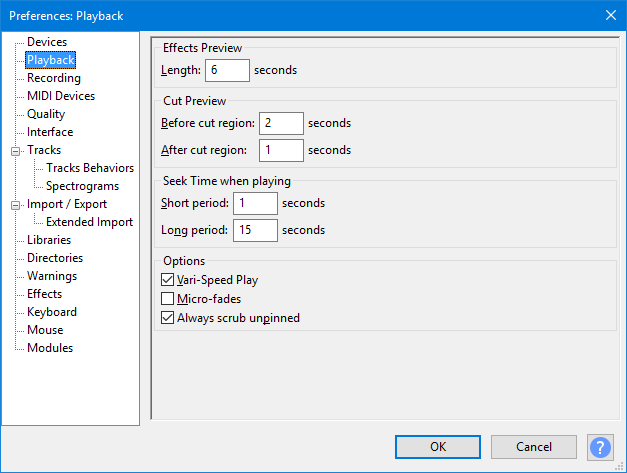Open Tracks Behaviors settings

click(x=90, y=168)
